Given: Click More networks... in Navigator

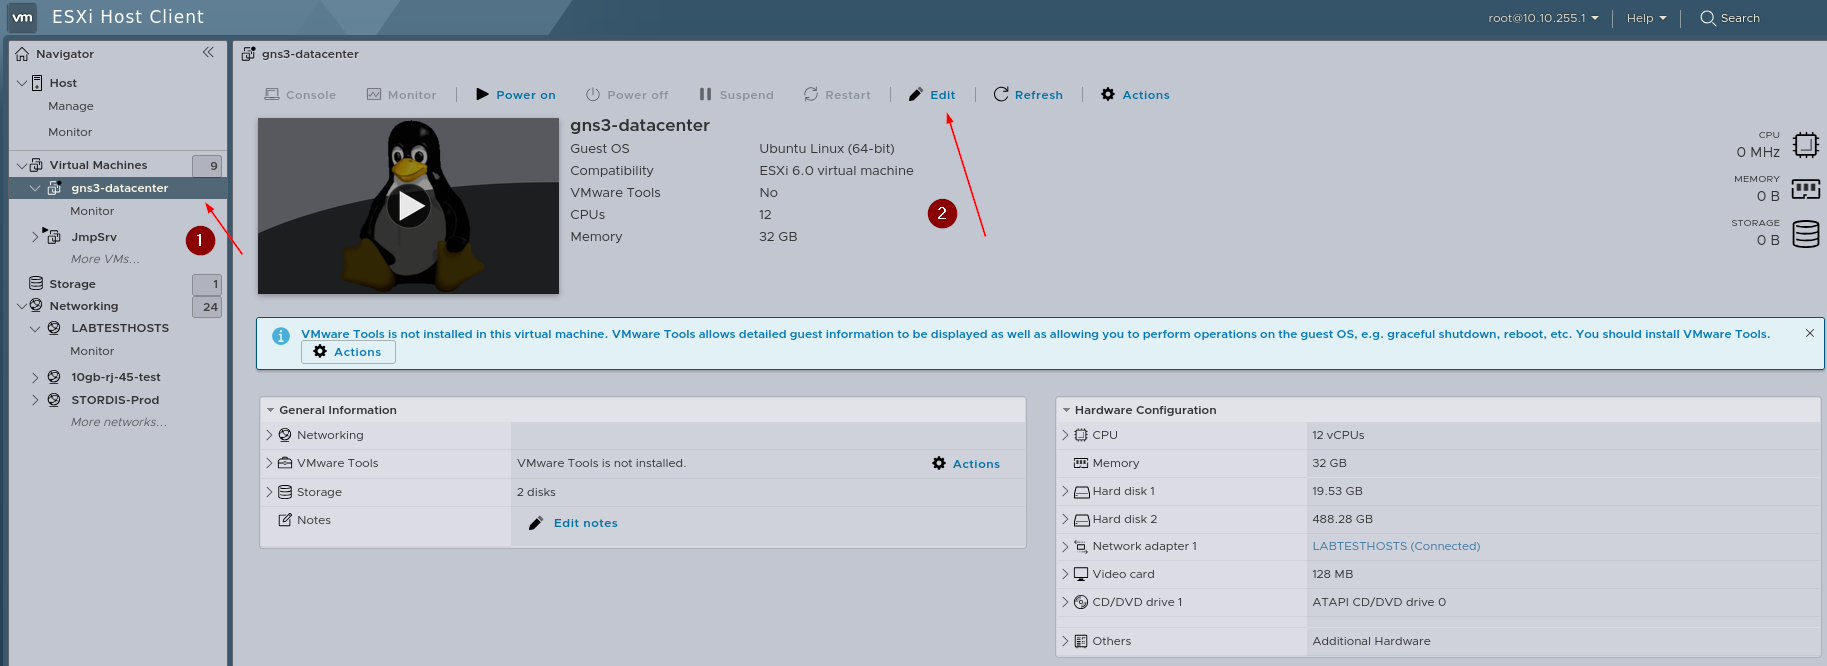Looking at the screenshot, I should [x=119, y=422].
